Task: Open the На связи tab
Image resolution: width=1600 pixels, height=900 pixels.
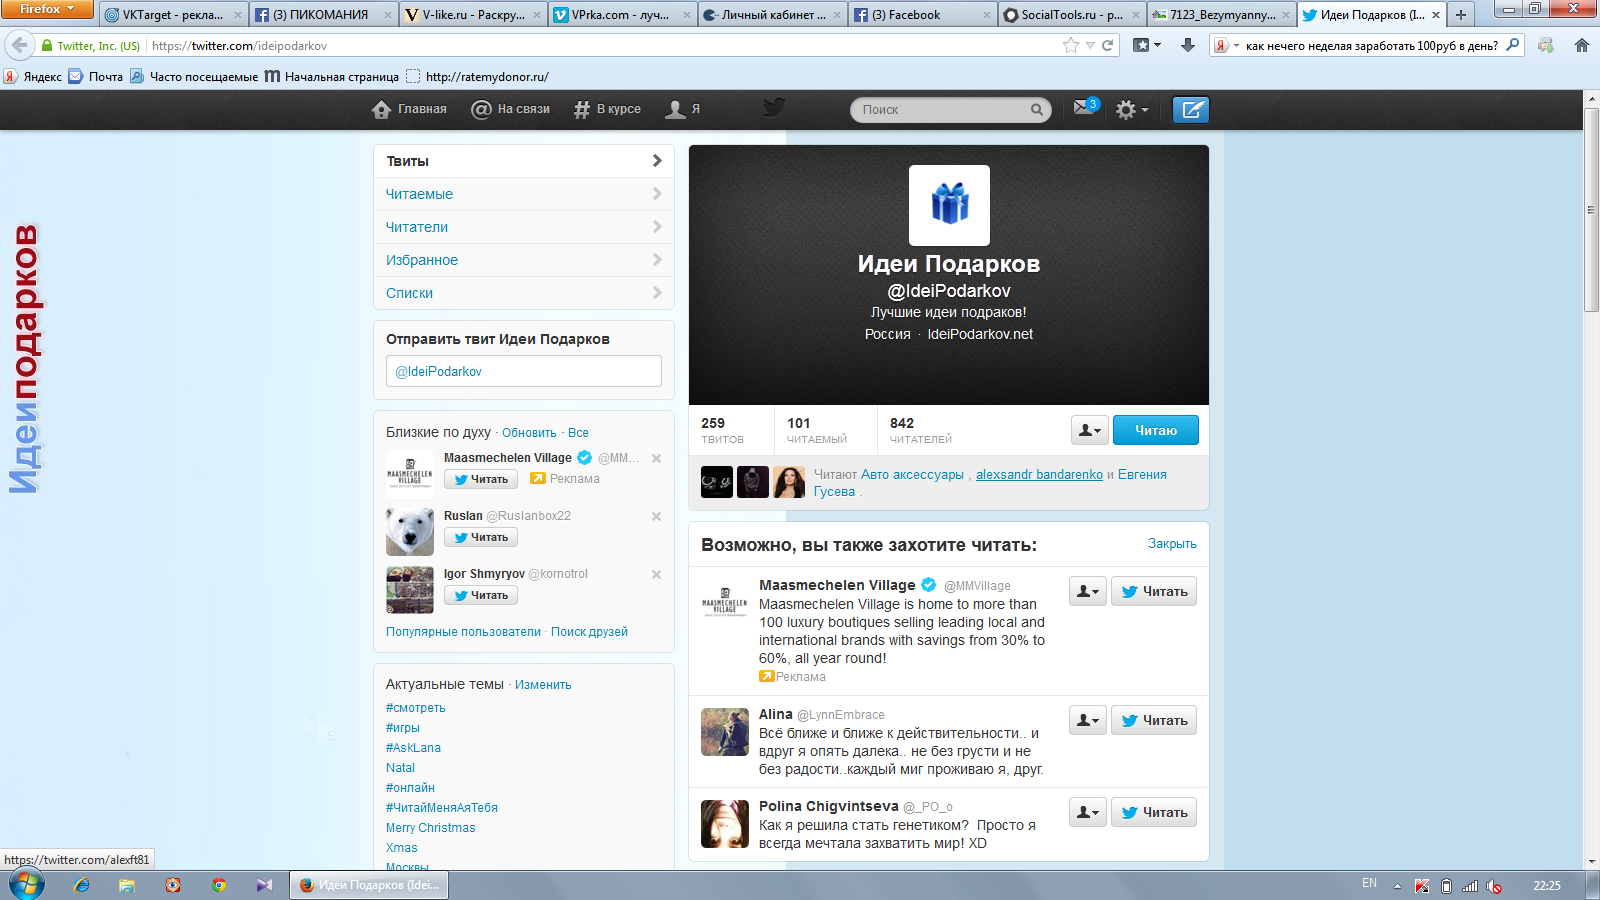Action: click(511, 109)
